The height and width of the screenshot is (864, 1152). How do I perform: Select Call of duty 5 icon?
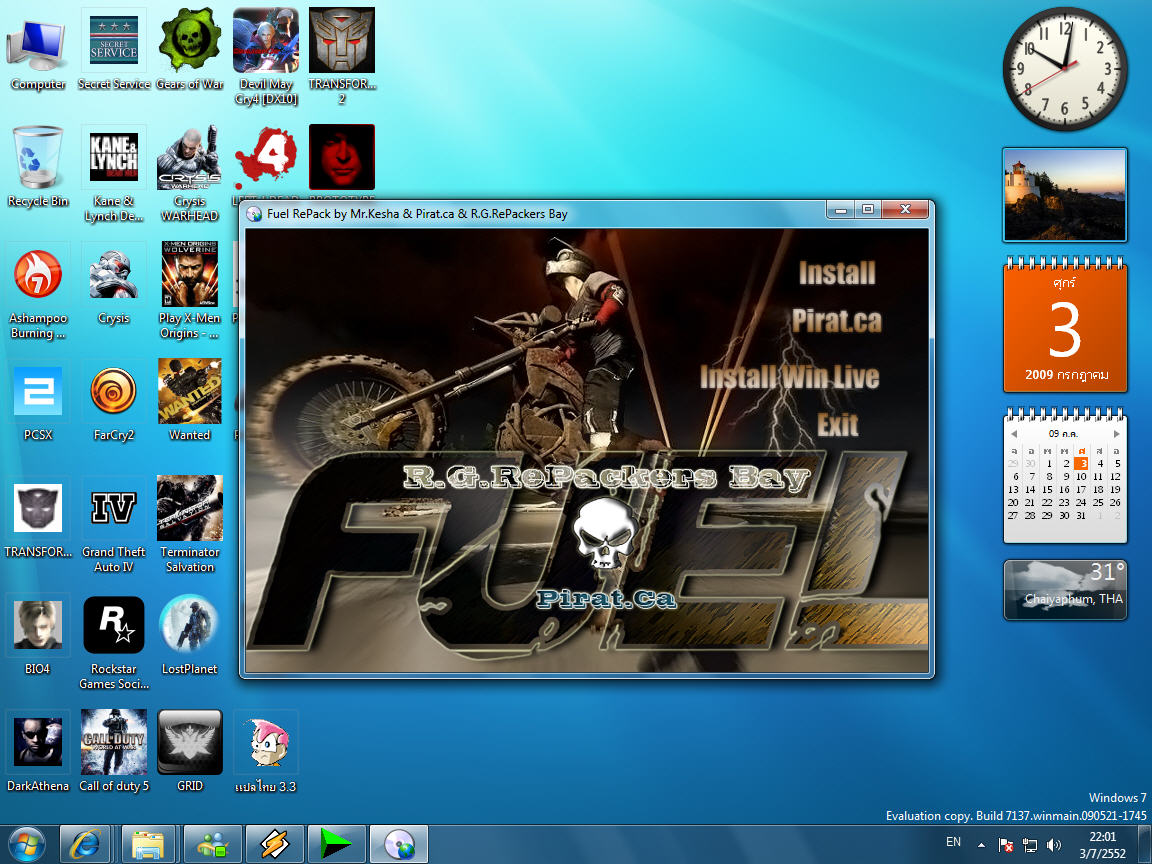click(x=113, y=742)
